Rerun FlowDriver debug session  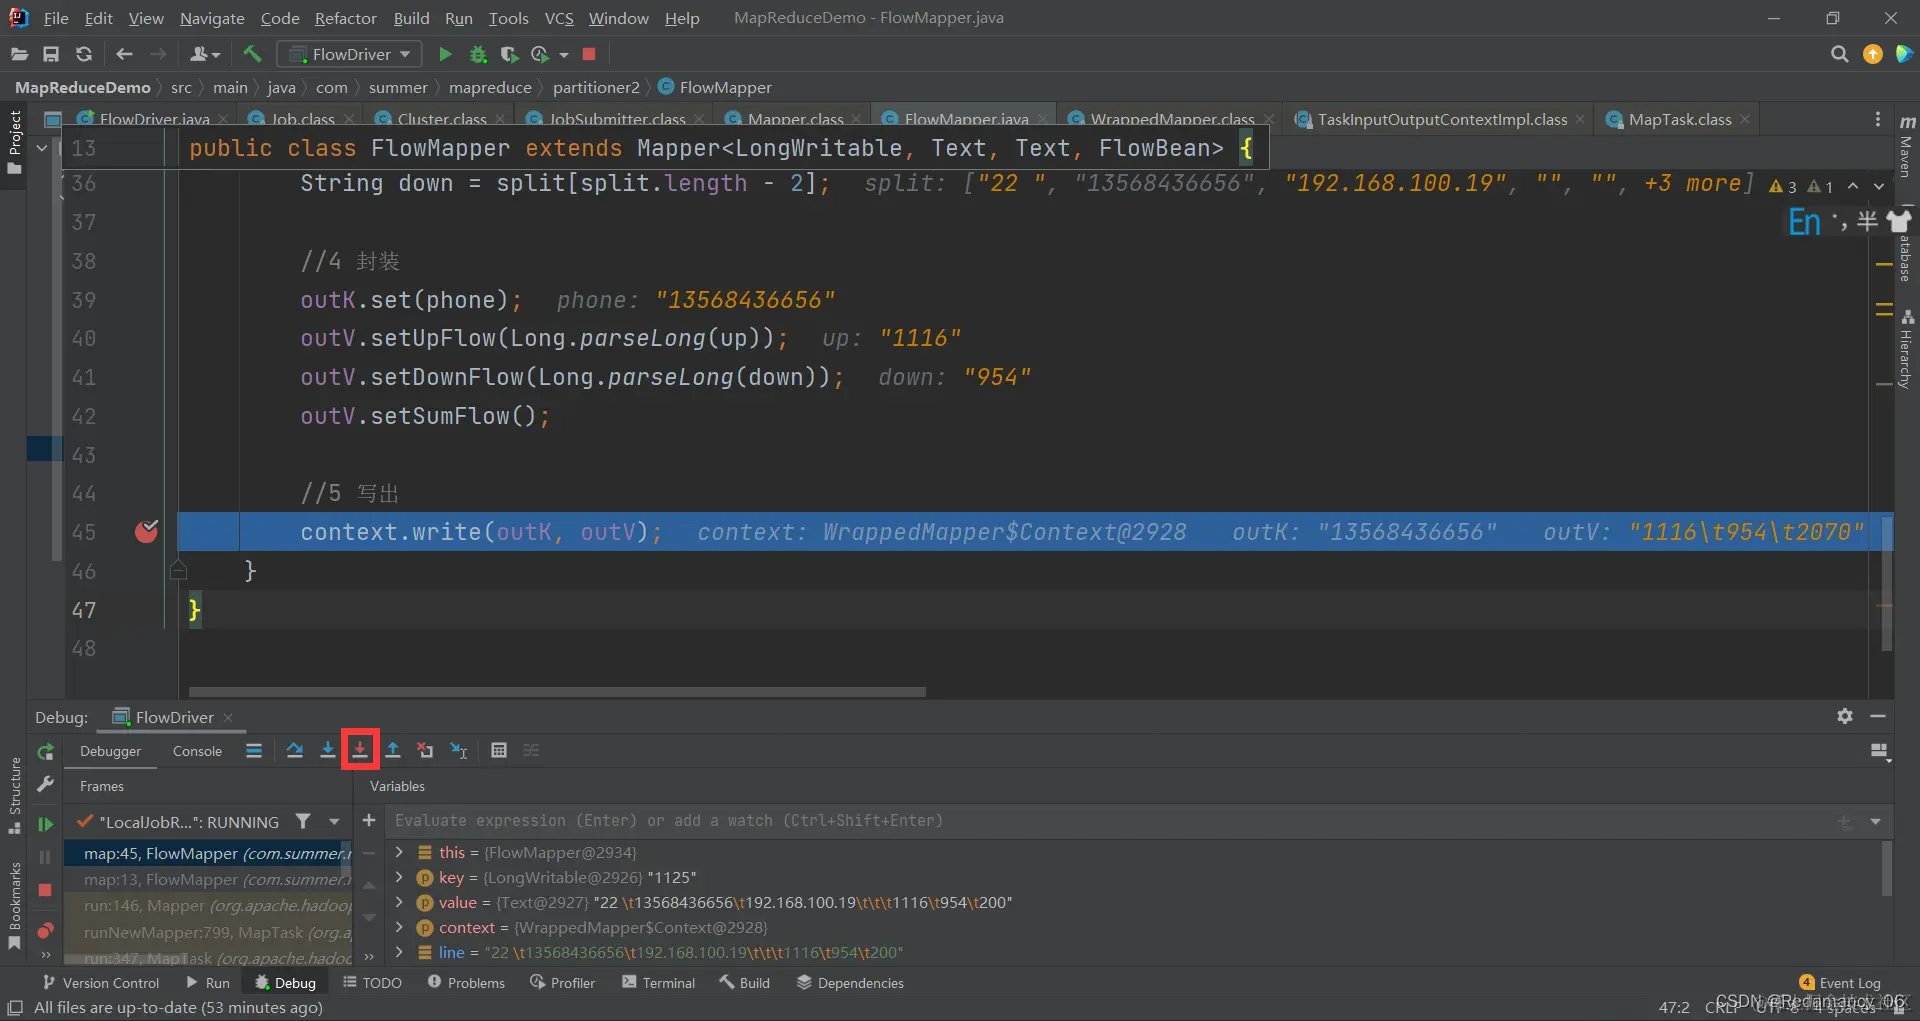coord(45,752)
